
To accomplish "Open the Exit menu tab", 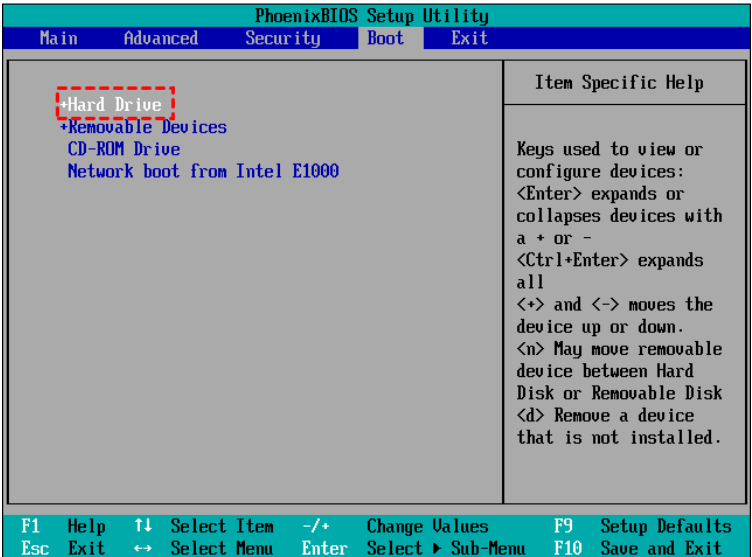I will (469, 38).
